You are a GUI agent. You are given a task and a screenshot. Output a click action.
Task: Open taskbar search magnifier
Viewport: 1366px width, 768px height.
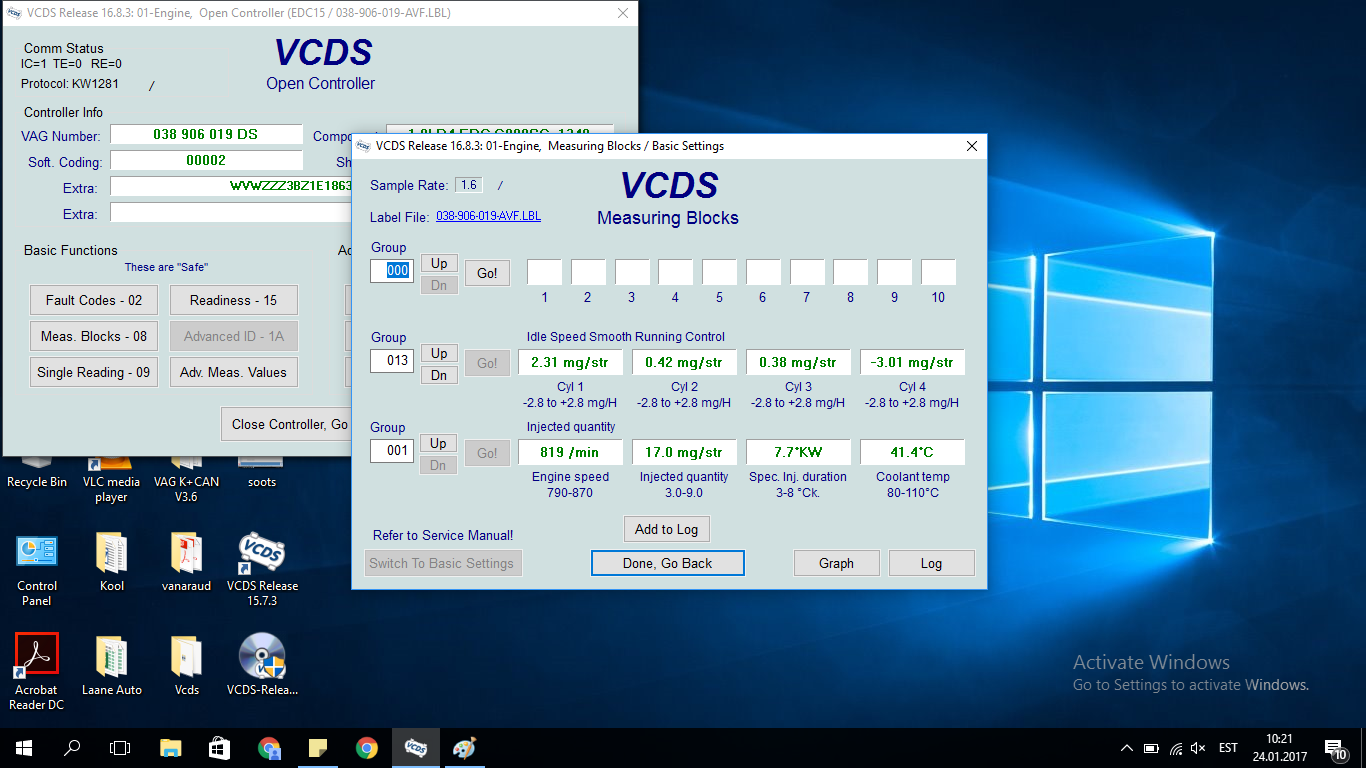(x=72, y=747)
